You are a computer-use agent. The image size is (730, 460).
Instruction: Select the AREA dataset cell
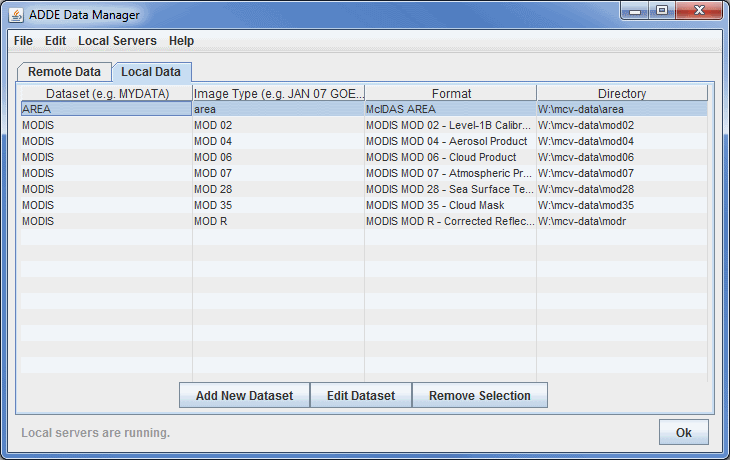click(107, 109)
